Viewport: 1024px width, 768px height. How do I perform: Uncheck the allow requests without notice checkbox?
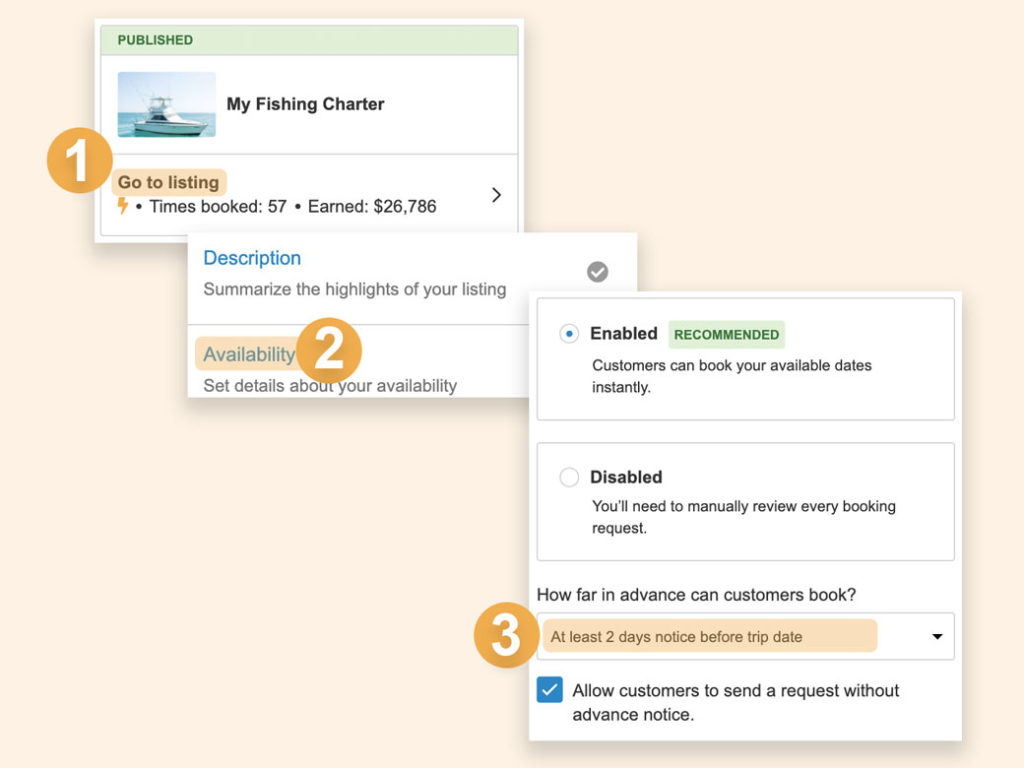[x=549, y=690]
